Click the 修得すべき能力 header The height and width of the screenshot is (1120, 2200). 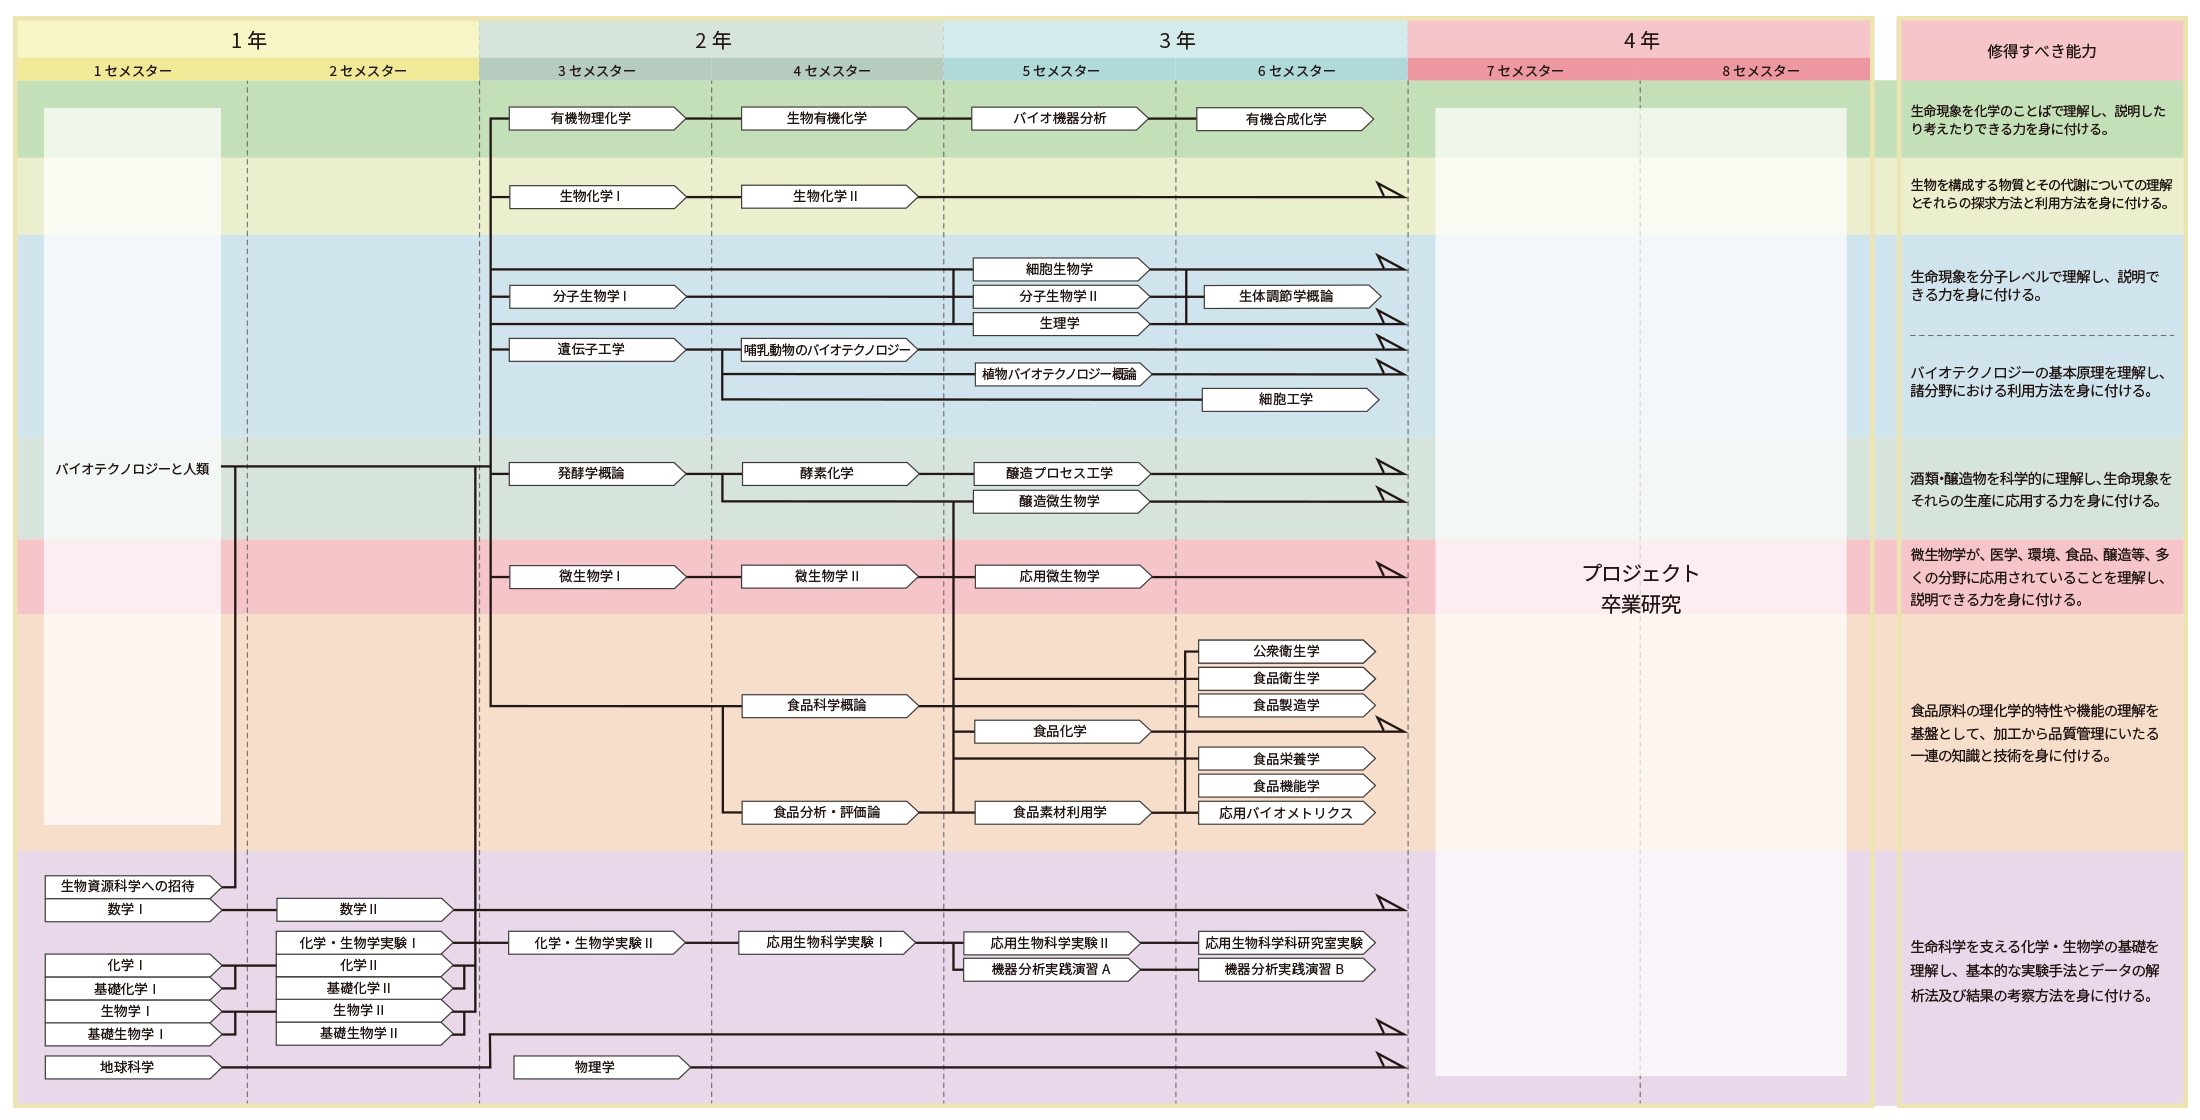click(x=2041, y=51)
